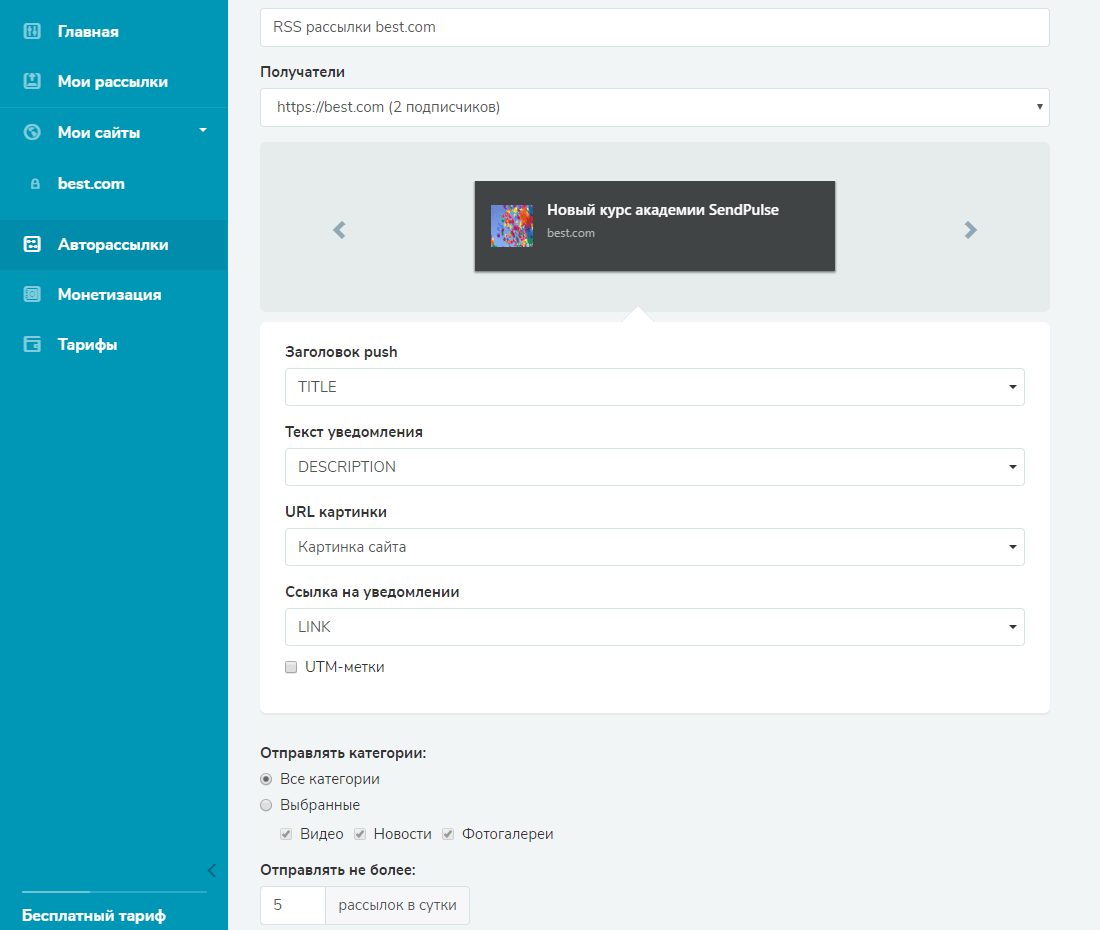Click the Тарифы wallet icon

tap(32, 344)
